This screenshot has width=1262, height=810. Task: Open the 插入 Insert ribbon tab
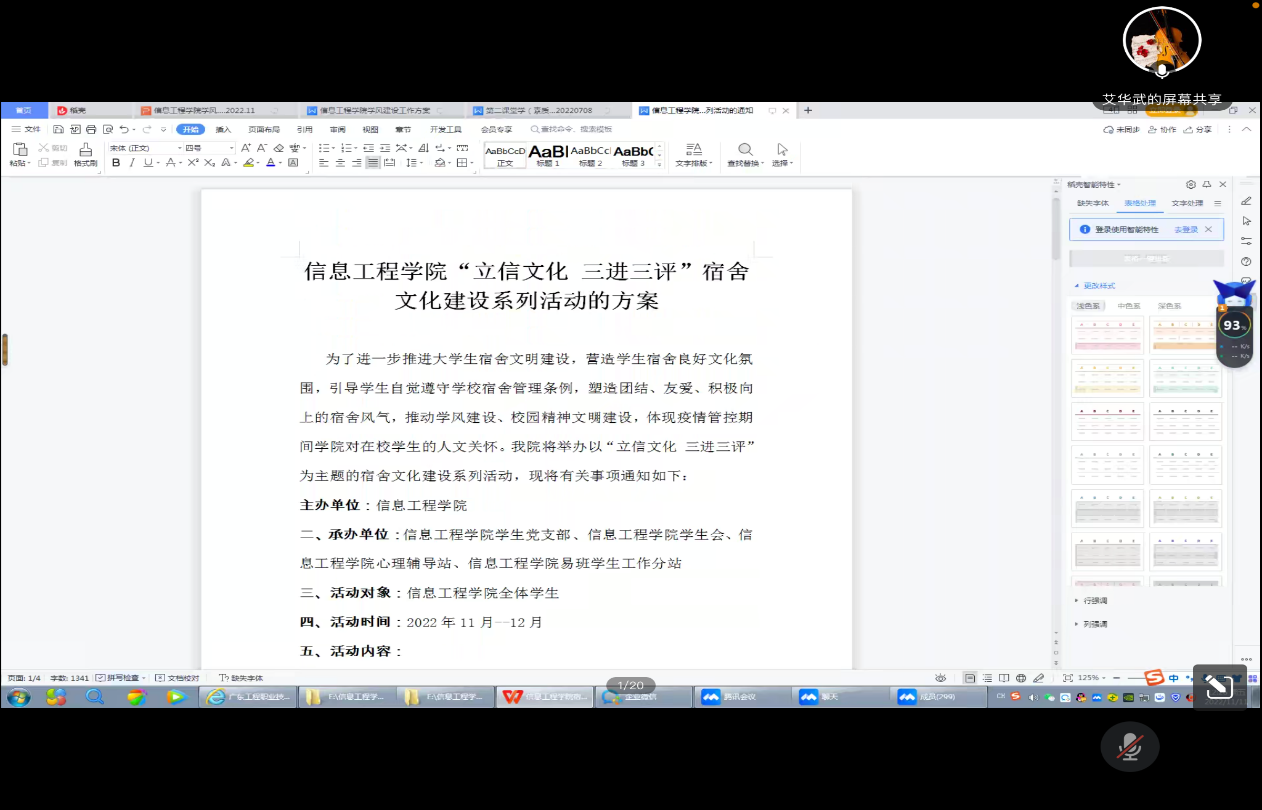(x=223, y=129)
